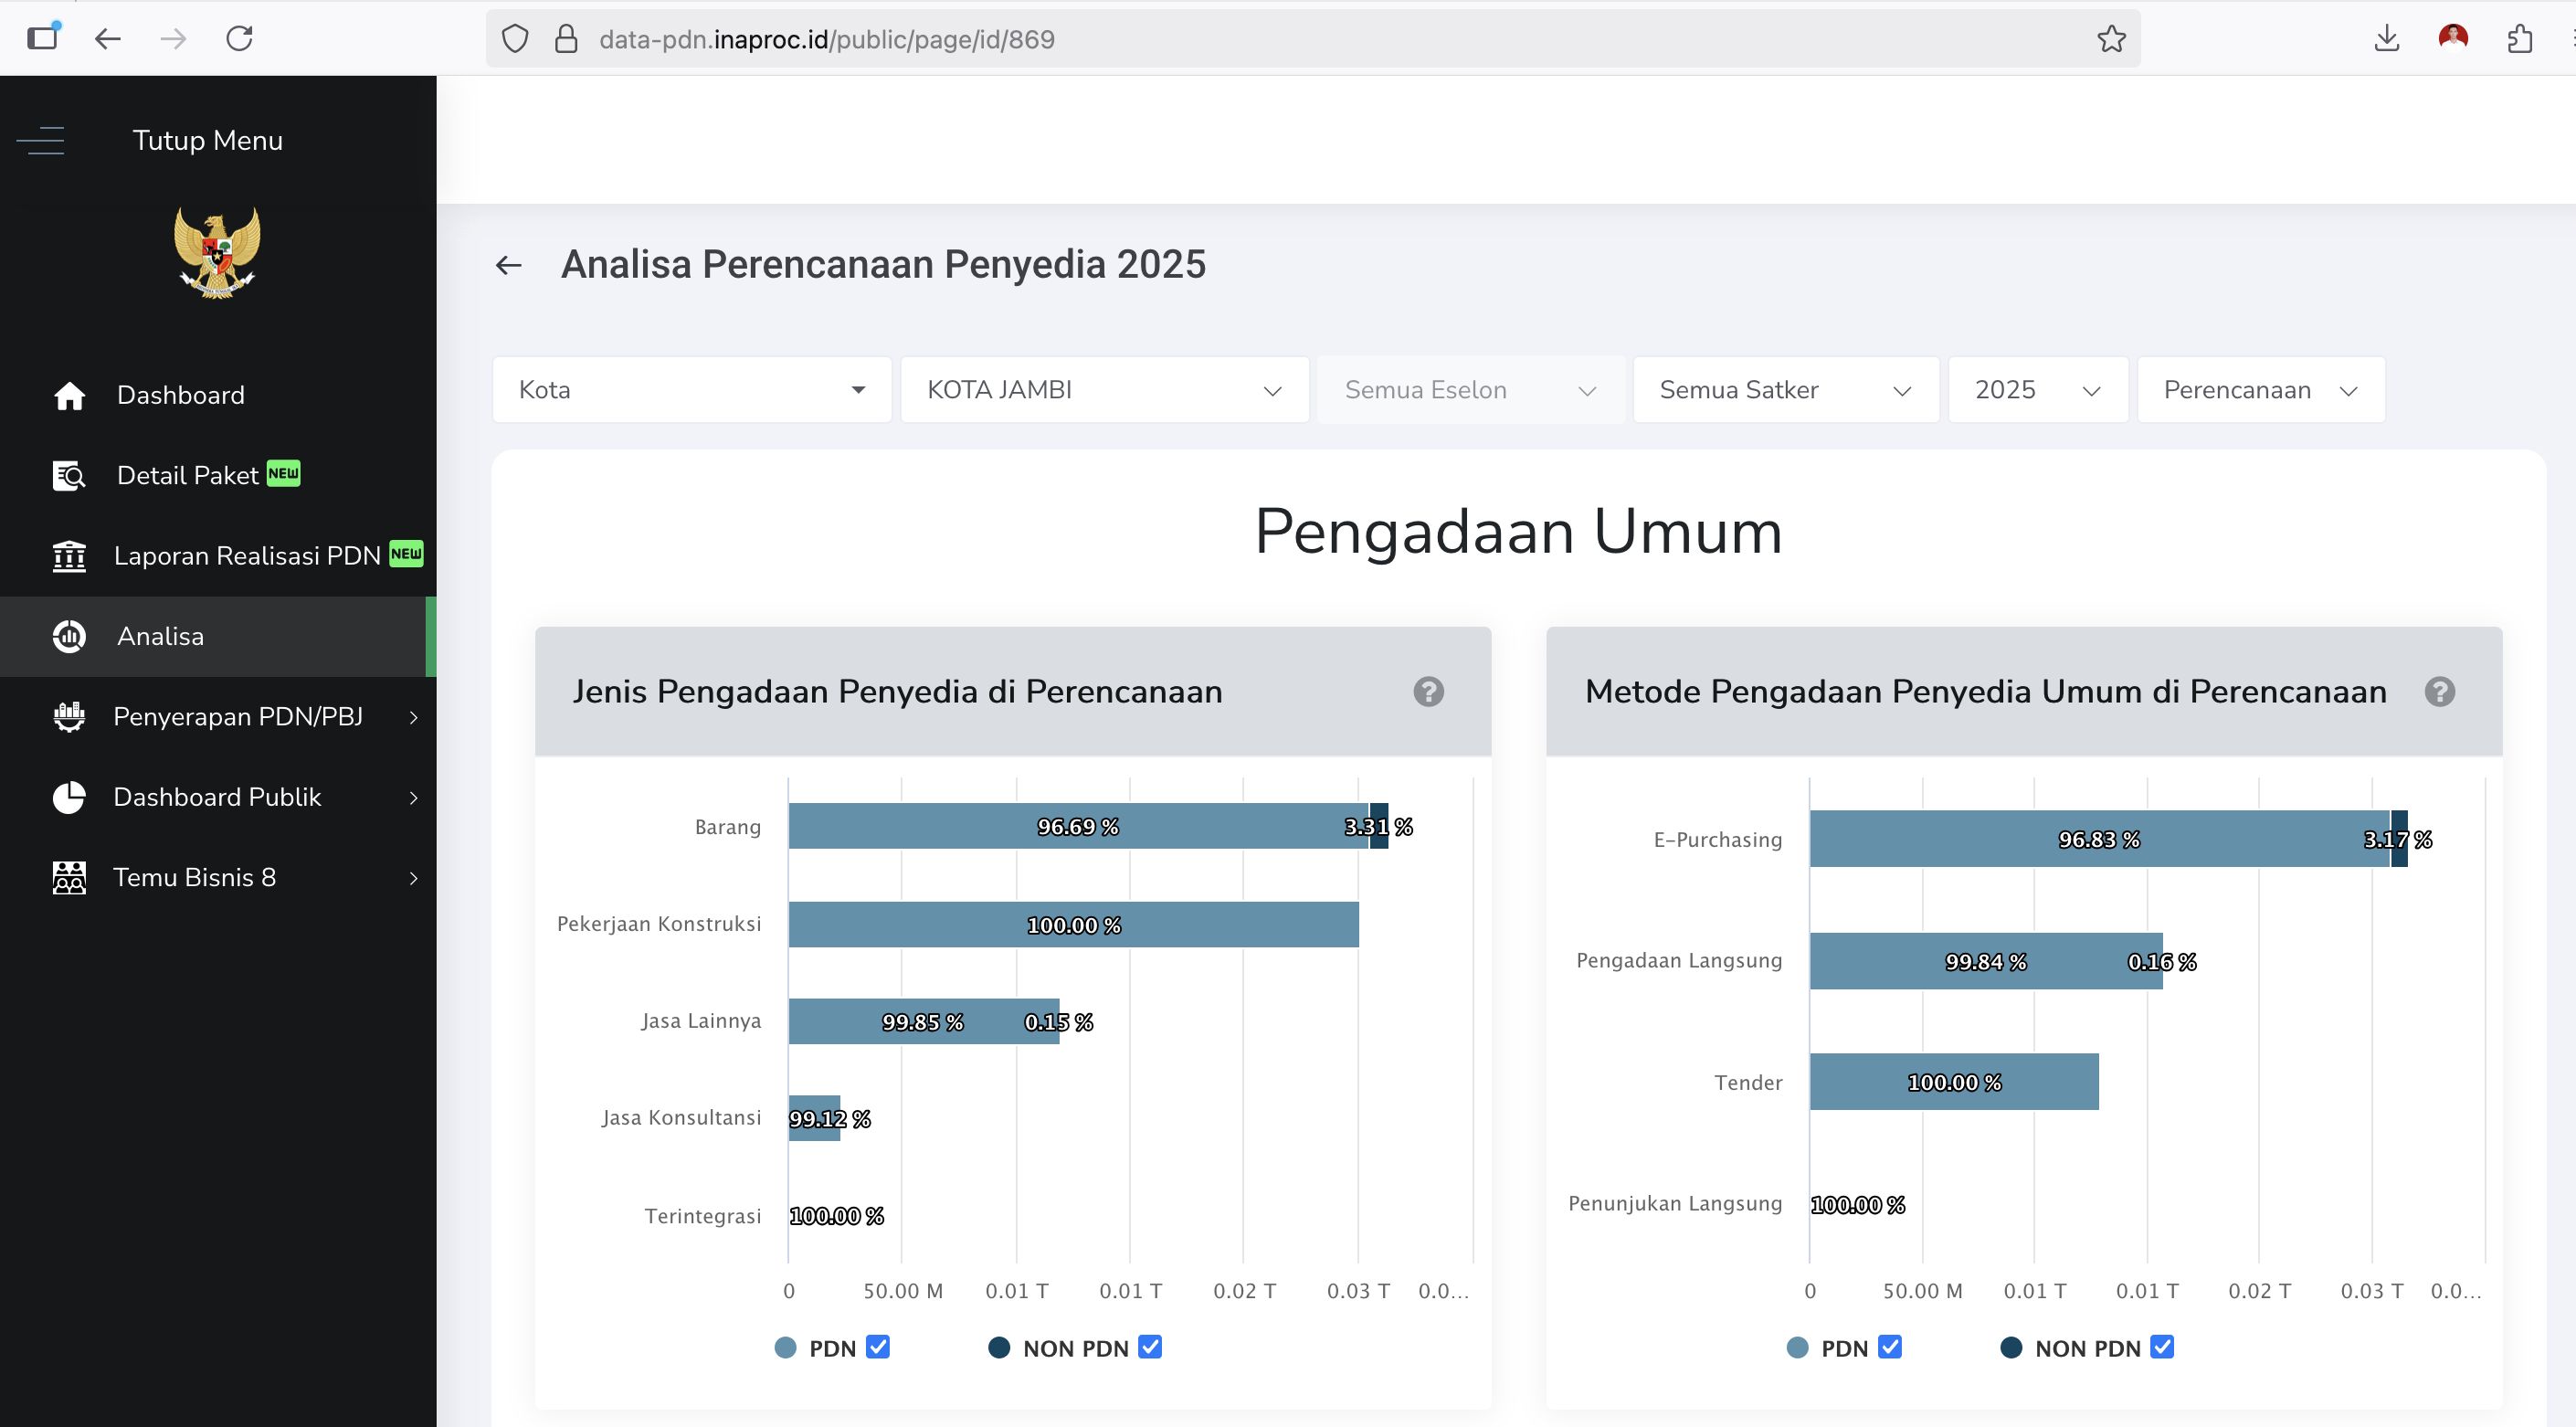The image size is (2576, 1427).
Task: Uncheck PDN under the Metode Pengadaan chart
Action: click(1888, 1347)
